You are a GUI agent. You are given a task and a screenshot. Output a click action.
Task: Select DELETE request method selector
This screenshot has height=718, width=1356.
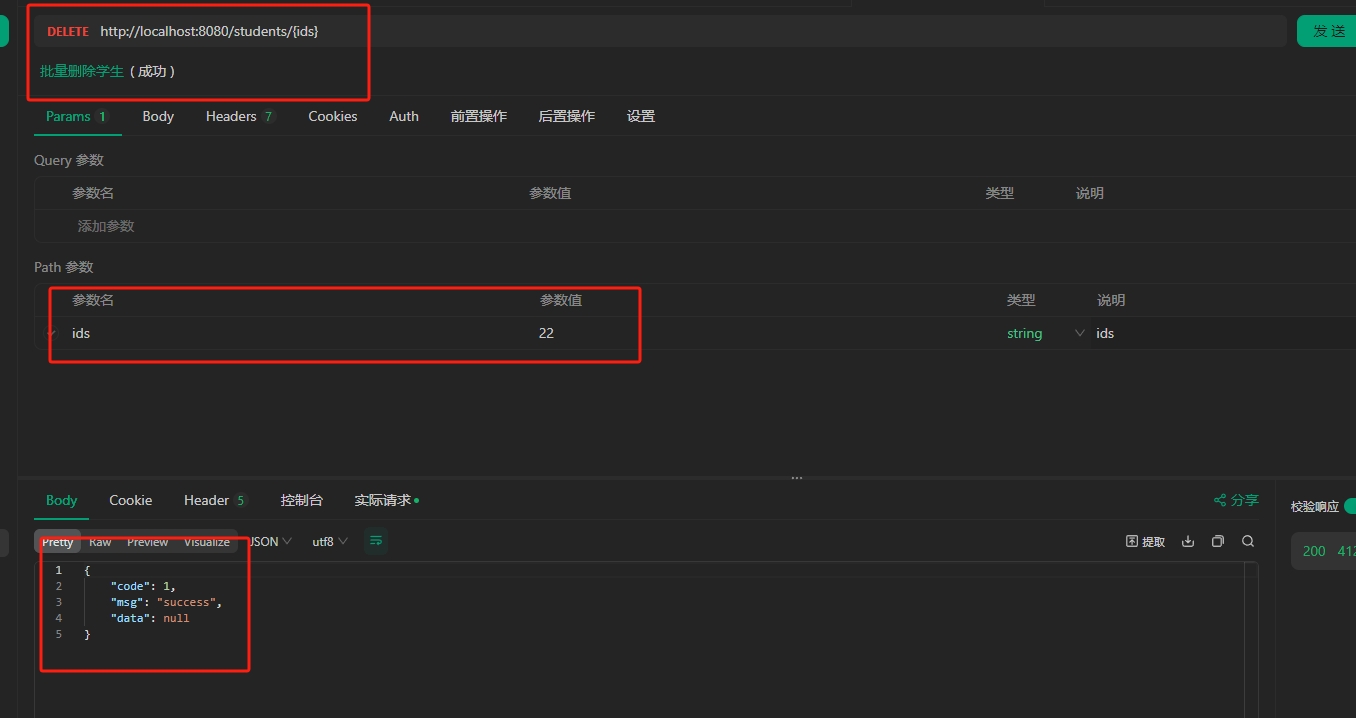tap(68, 31)
